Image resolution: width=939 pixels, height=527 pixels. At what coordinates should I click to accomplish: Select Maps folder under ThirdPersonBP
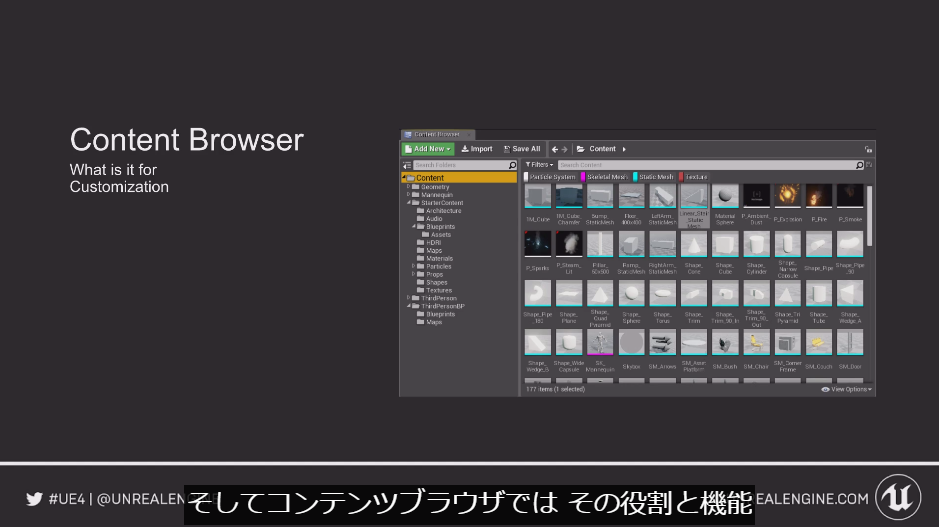(430, 322)
